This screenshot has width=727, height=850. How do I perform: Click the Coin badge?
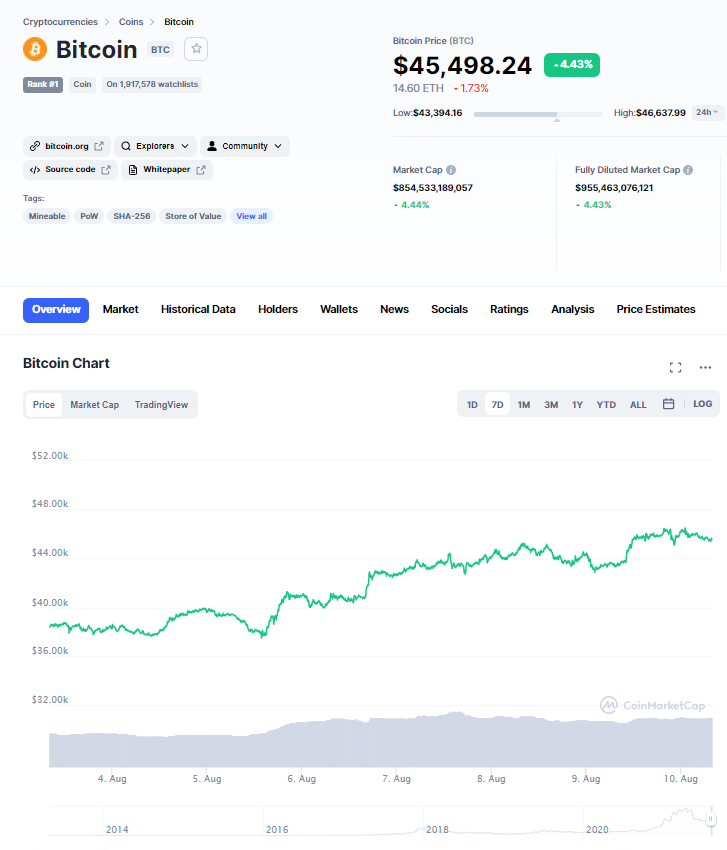coord(82,85)
